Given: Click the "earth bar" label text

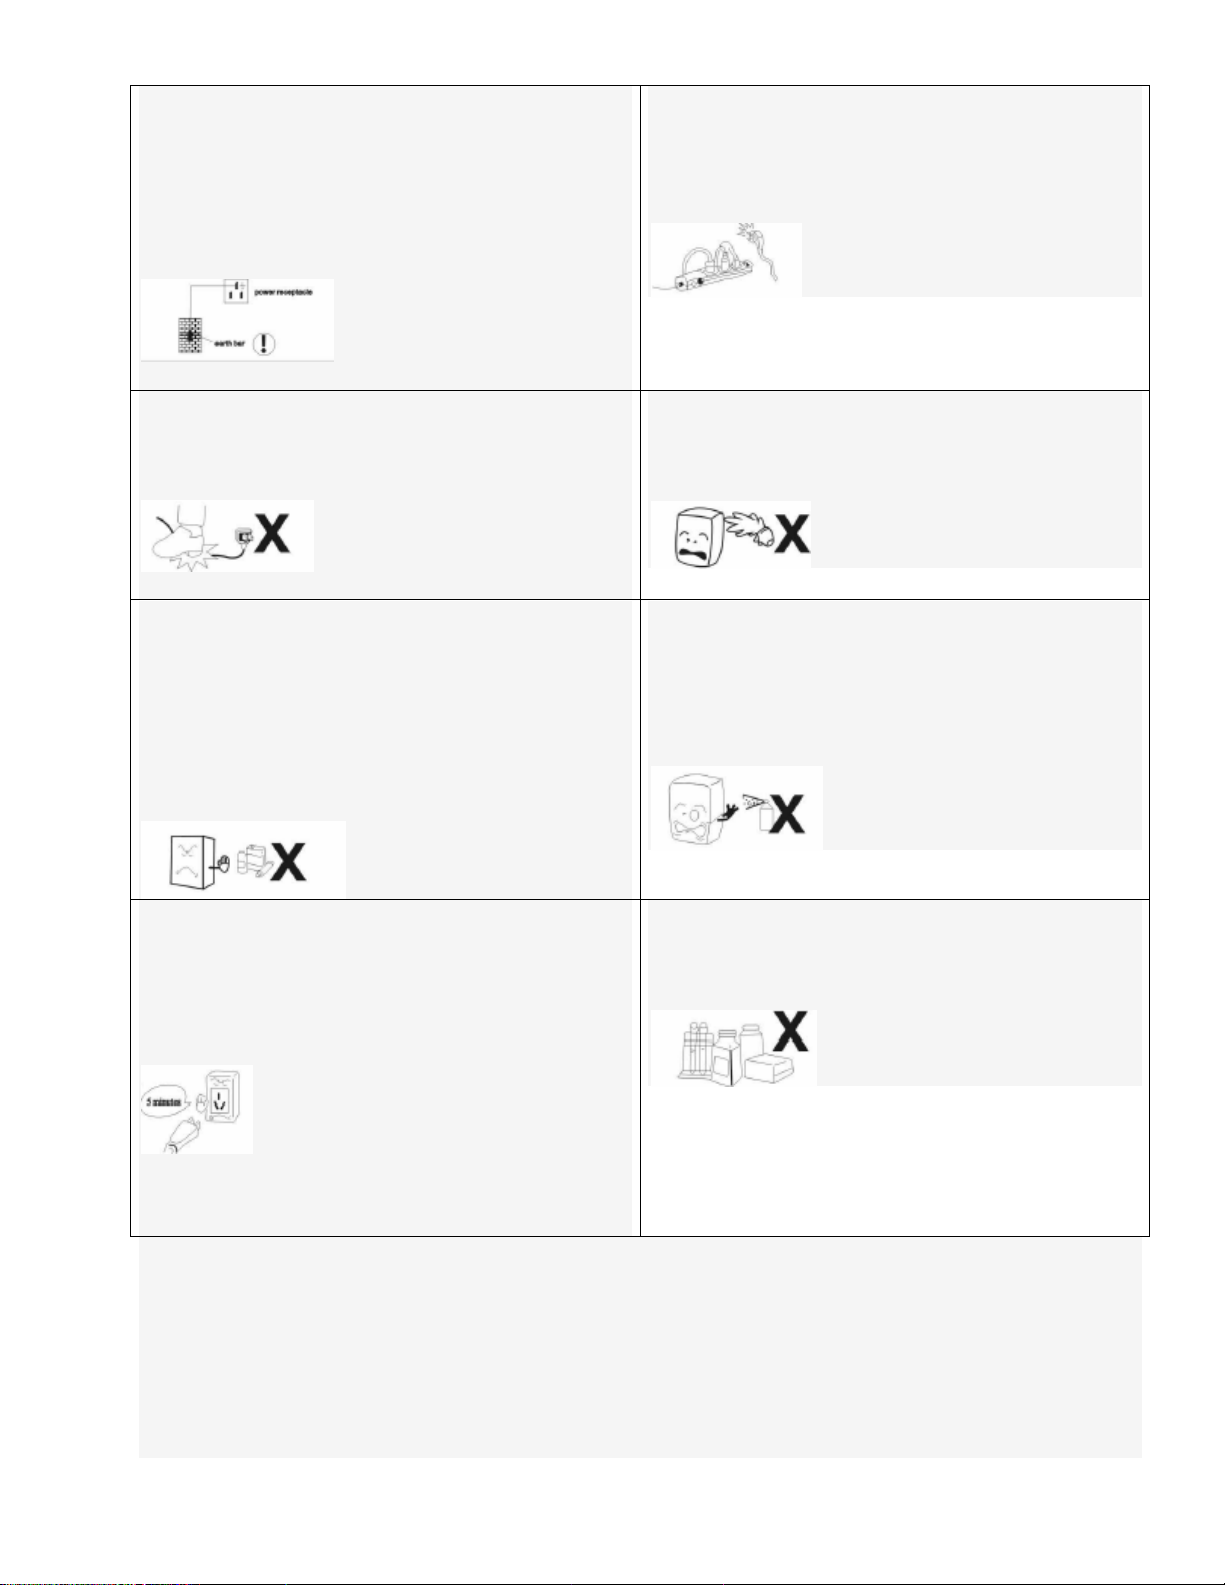Looking at the screenshot, I should click(229, 344).
